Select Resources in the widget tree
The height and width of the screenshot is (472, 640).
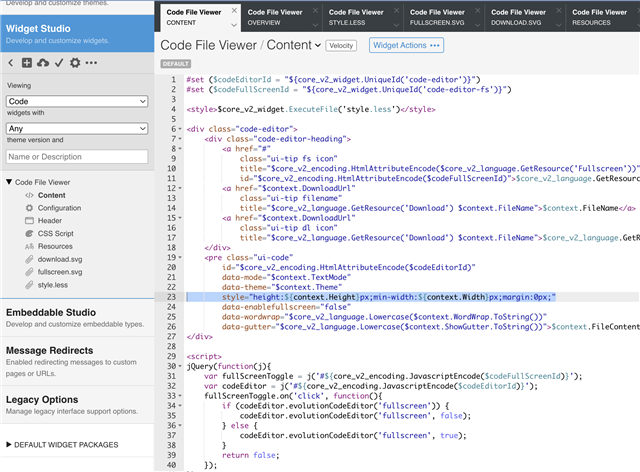tap(55, 246)
